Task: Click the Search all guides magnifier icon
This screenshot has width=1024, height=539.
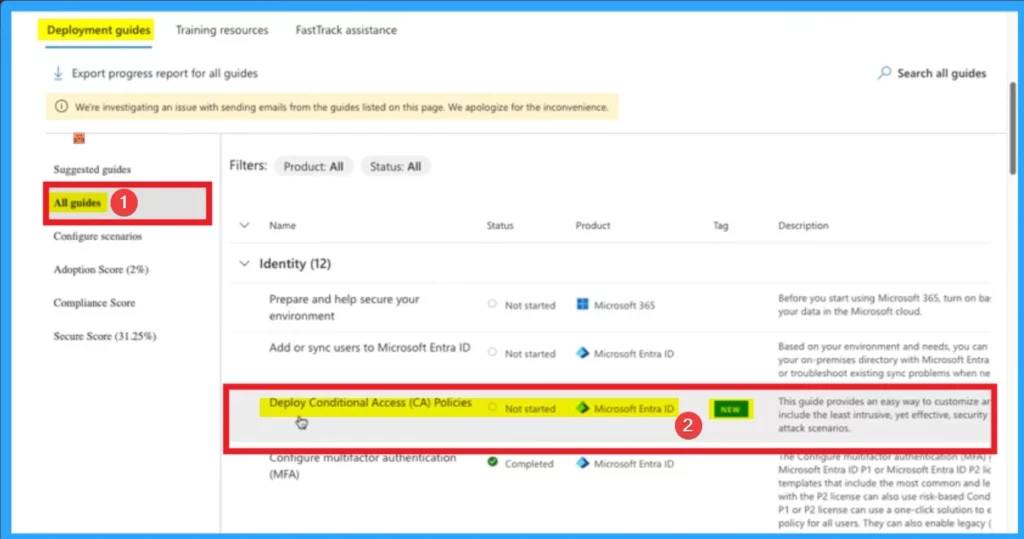Action: pos(884,73)
